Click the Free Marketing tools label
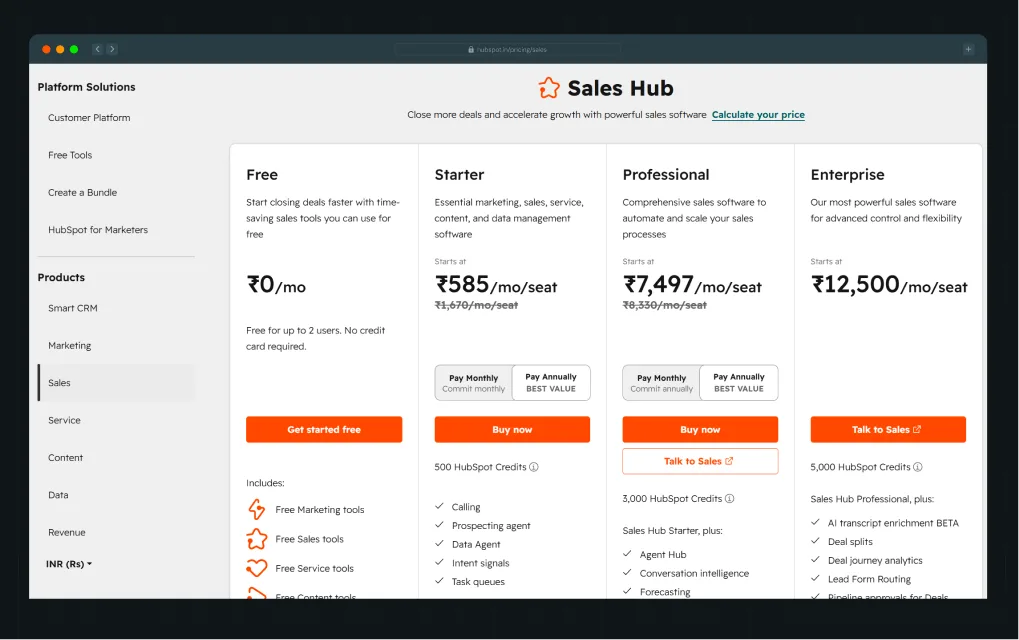 pyautogui.click(x=320, y=510)
